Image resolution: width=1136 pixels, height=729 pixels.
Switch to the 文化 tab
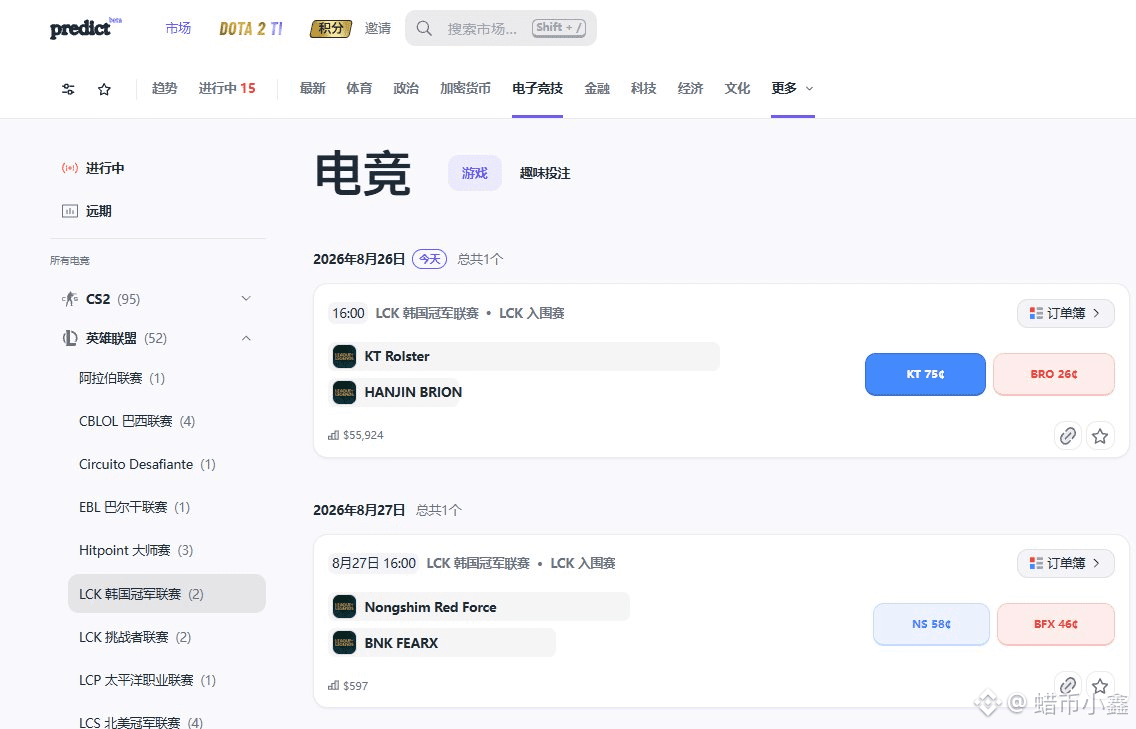click(737, 88)
